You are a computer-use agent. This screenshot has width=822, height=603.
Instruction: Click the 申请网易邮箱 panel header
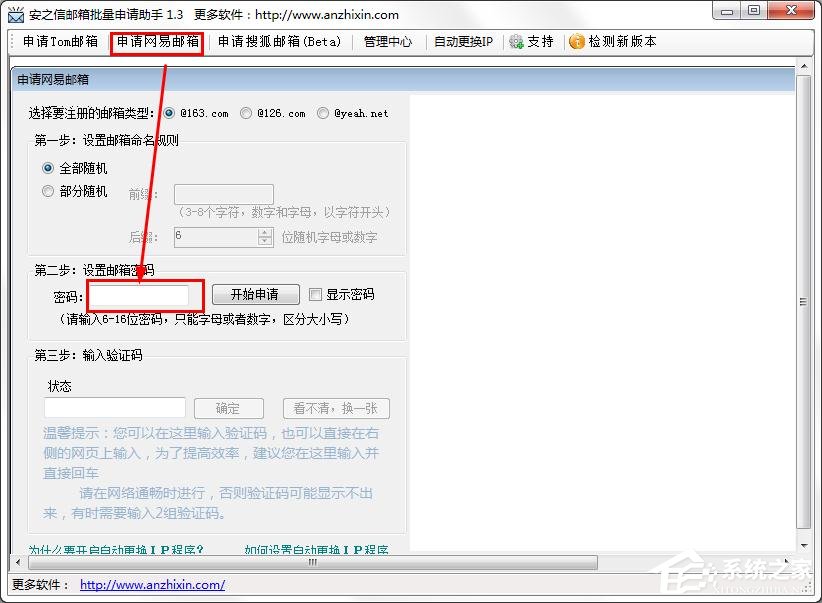tap(403, 80)
